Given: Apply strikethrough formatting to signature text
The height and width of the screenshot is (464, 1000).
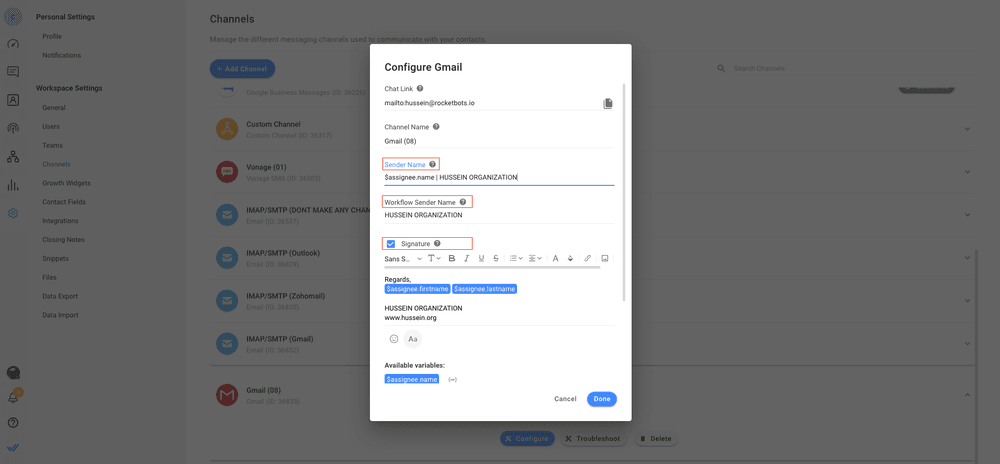Looking at the screenshot, I should (x=496, y=259).
